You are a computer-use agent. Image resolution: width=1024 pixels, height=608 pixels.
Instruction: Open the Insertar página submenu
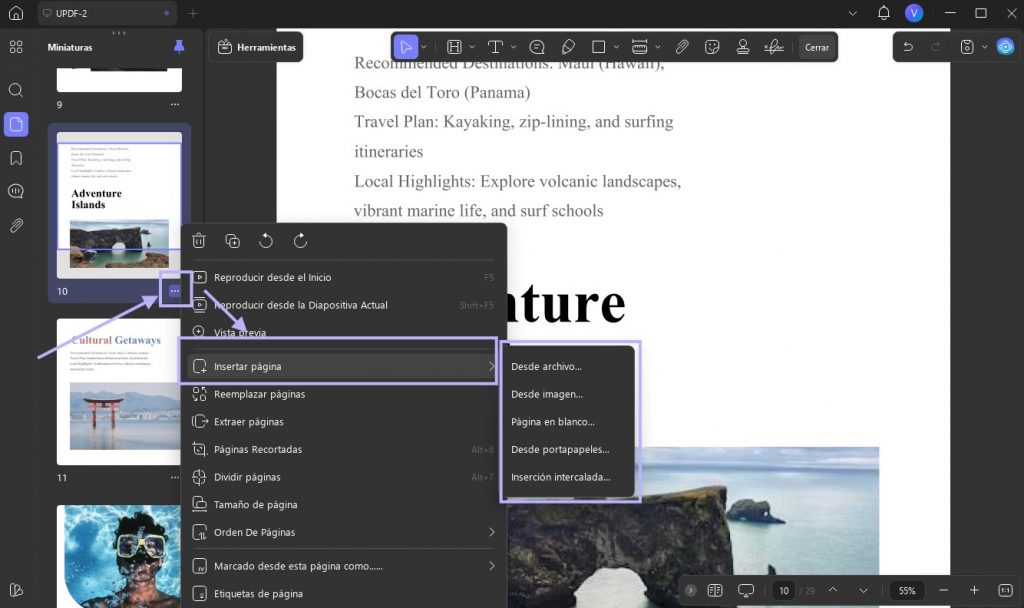point(344,366)
